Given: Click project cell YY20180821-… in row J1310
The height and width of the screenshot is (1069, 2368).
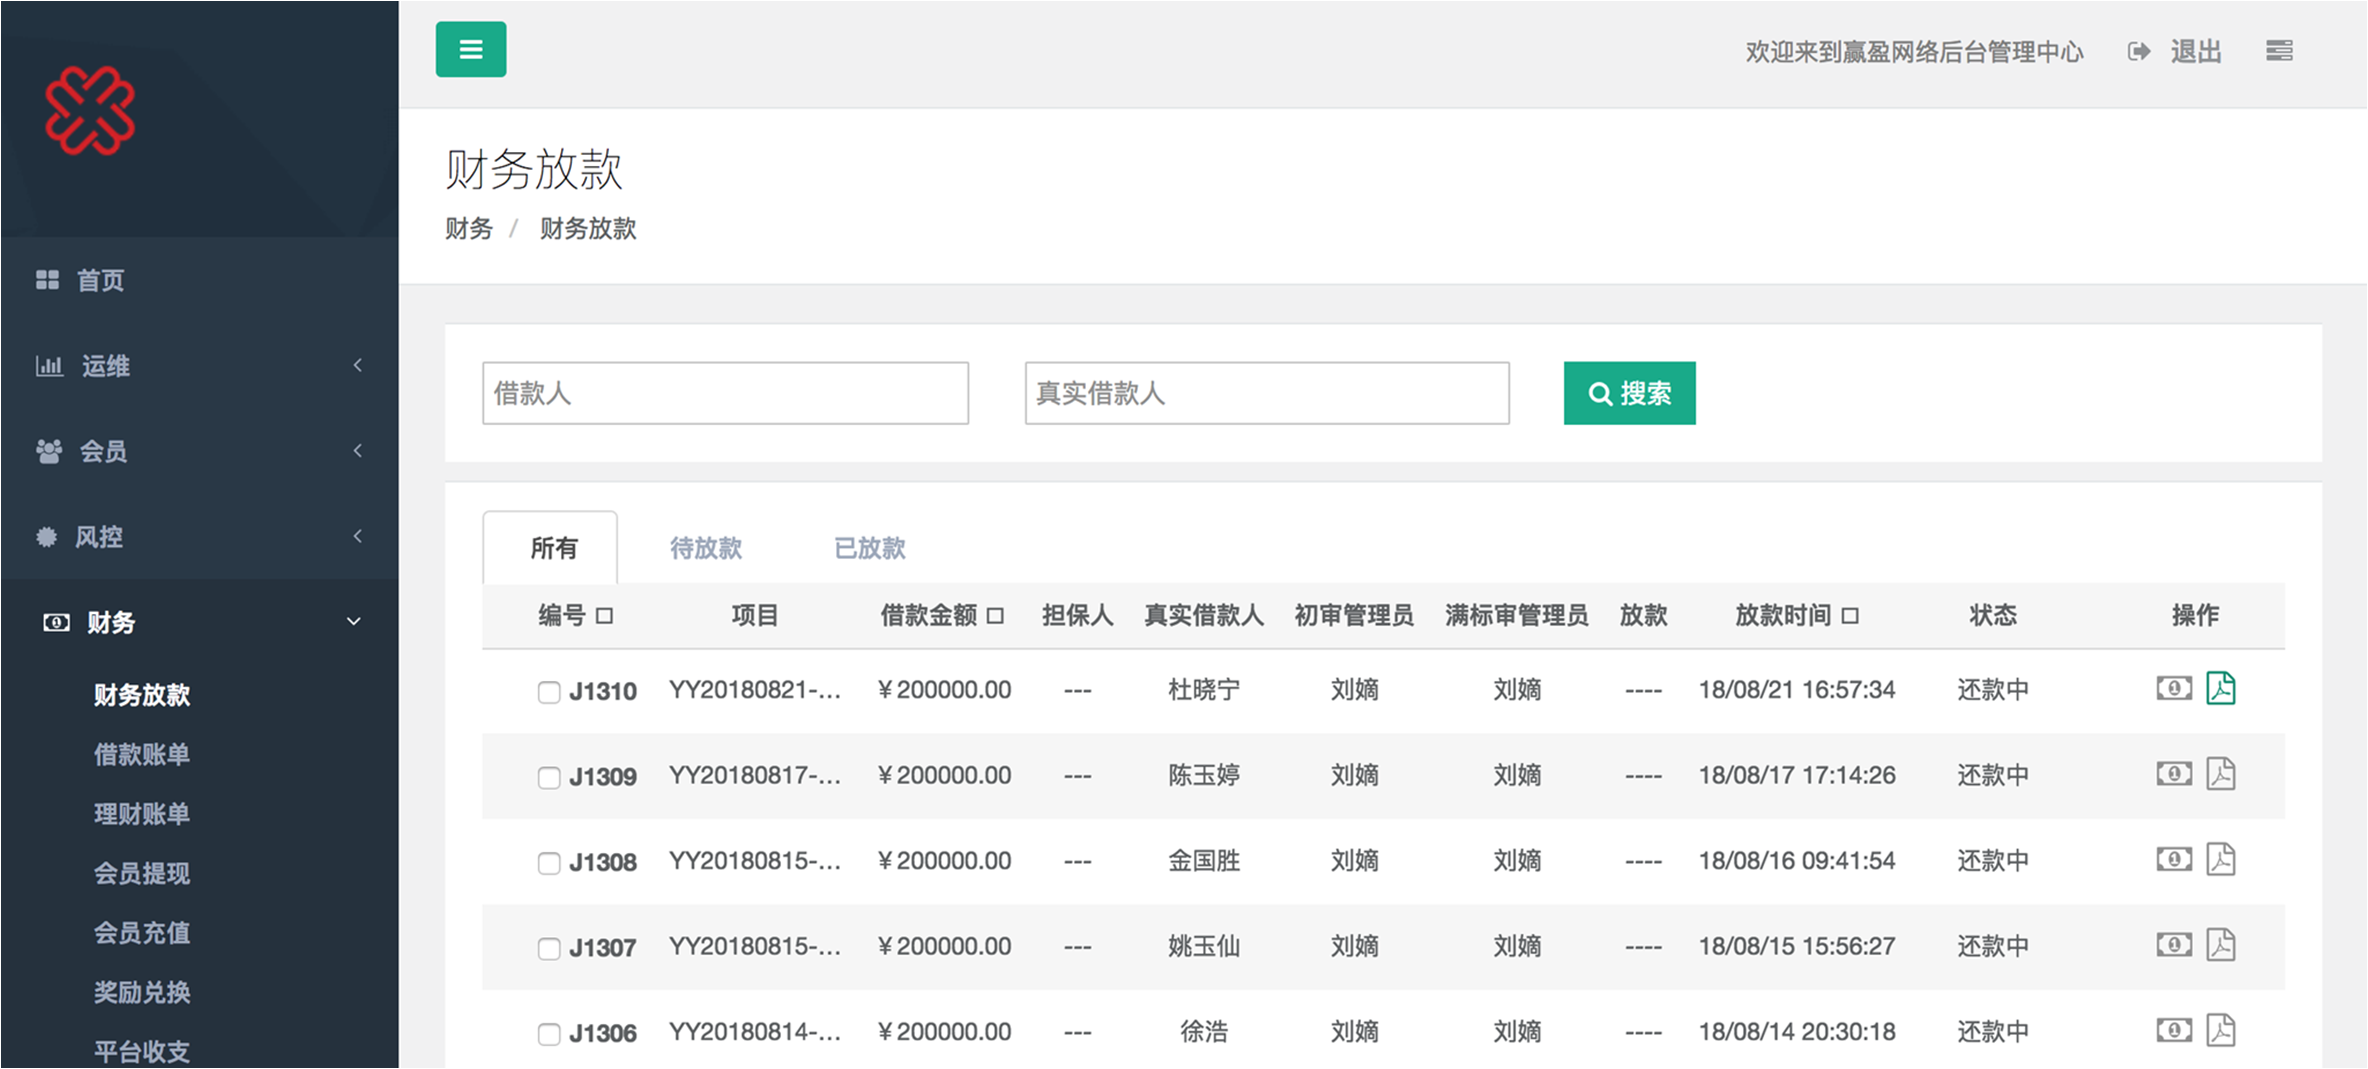Looking at the screenshot, I should [755, 690].
